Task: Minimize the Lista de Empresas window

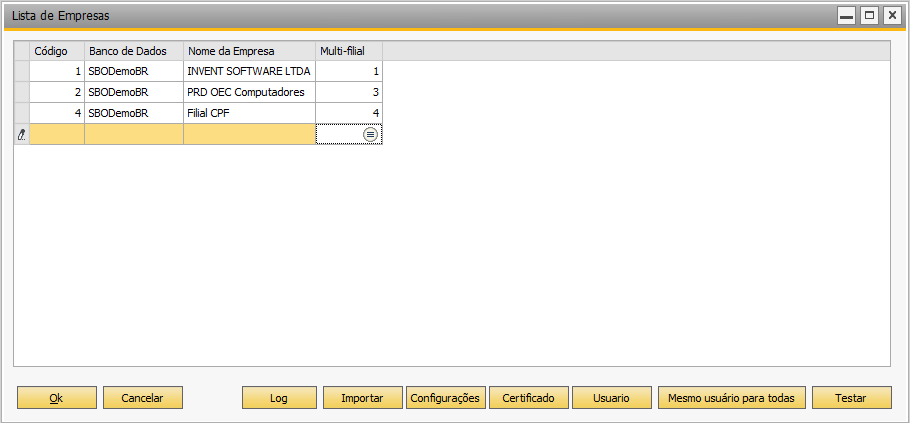Action: point(847,16)
